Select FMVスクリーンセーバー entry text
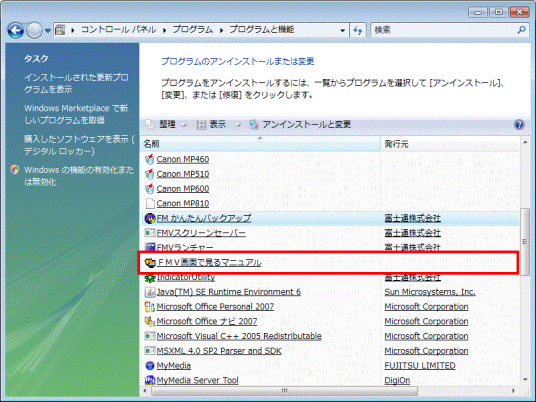The width and height of the screenshot is (536, 402). 201,233
